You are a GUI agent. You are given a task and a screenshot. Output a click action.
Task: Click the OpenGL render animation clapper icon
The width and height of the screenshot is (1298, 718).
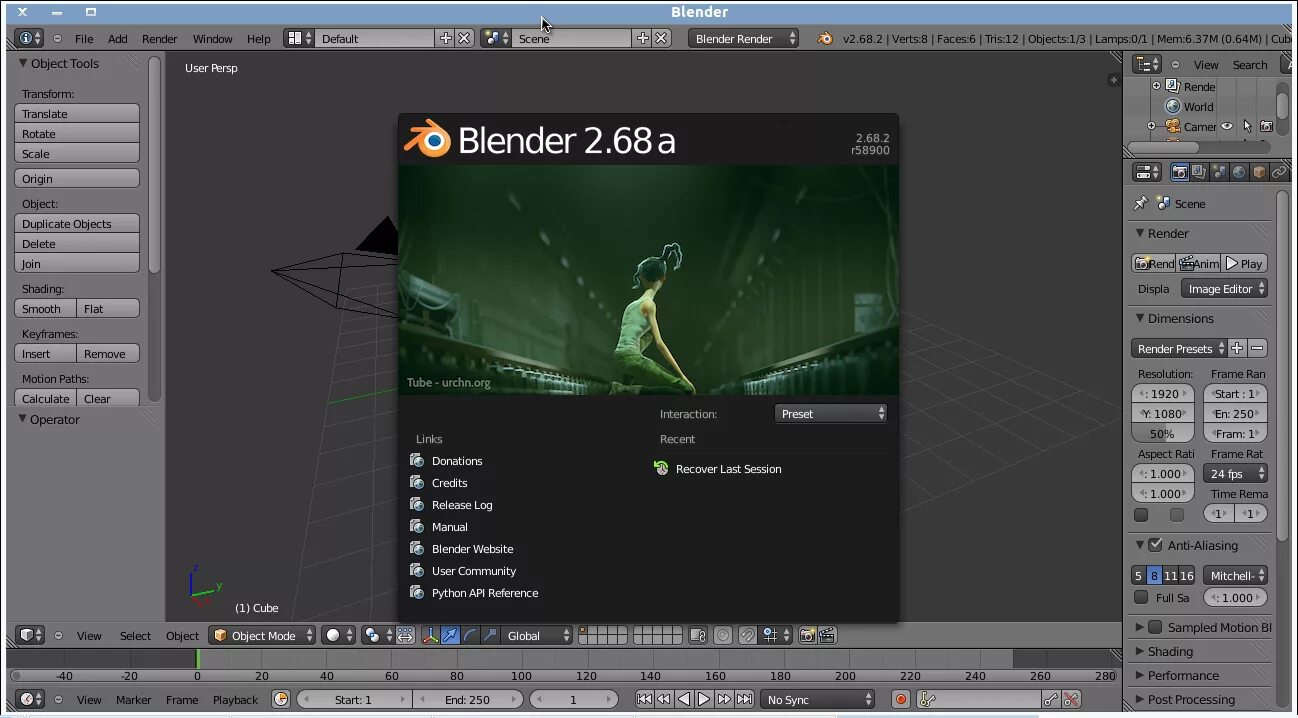click(827, 635)
